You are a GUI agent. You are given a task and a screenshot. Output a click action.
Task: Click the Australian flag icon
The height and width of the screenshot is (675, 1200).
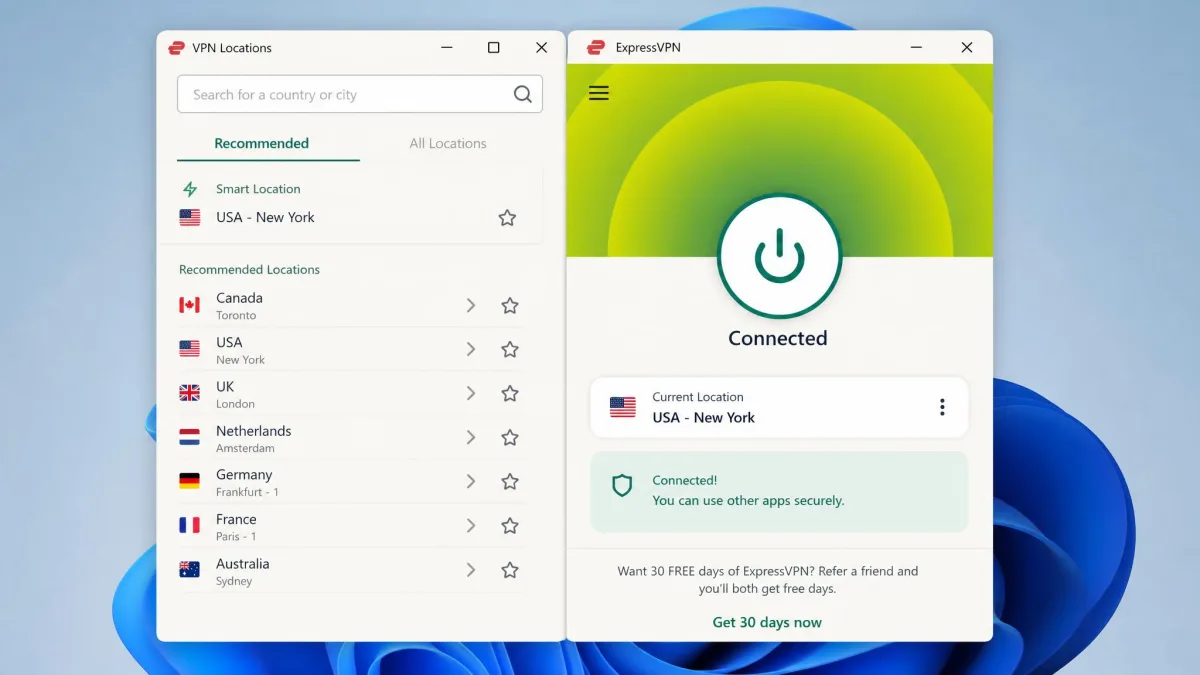(190, 570)
